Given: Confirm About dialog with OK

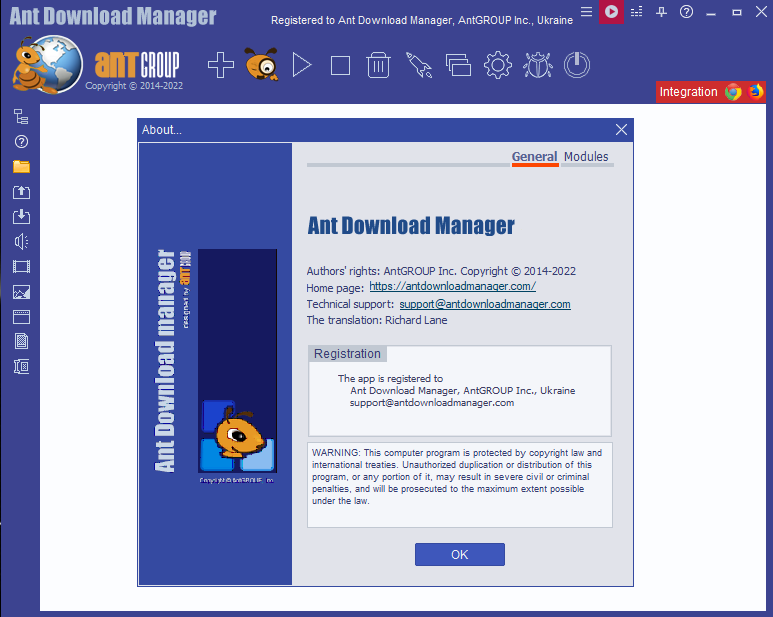Looking at the screenshot, I should coord(459,554).
